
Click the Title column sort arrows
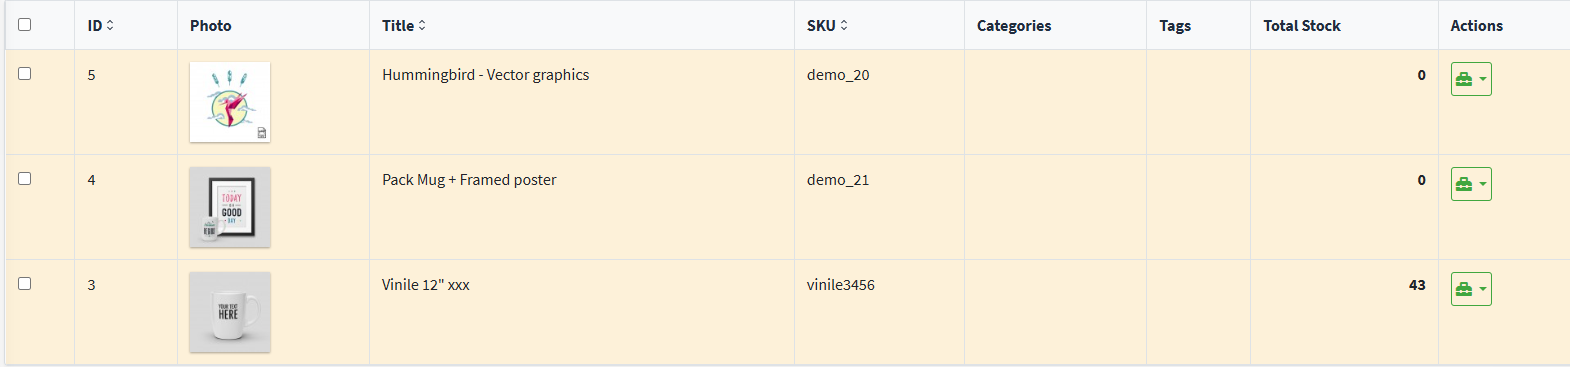pyautogui.click(x=422, y=25)
